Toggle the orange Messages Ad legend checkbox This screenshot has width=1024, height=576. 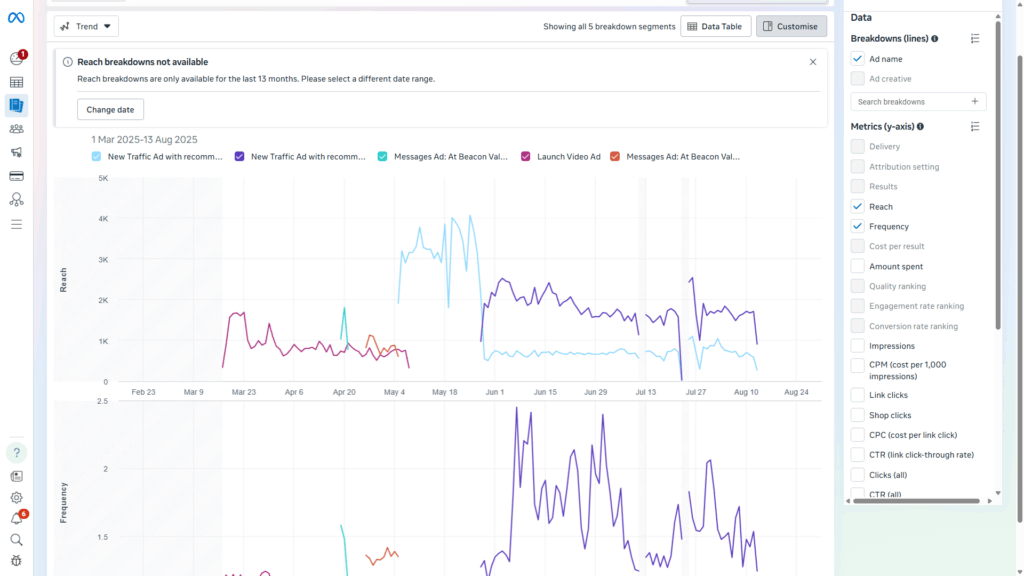(615, 157)
